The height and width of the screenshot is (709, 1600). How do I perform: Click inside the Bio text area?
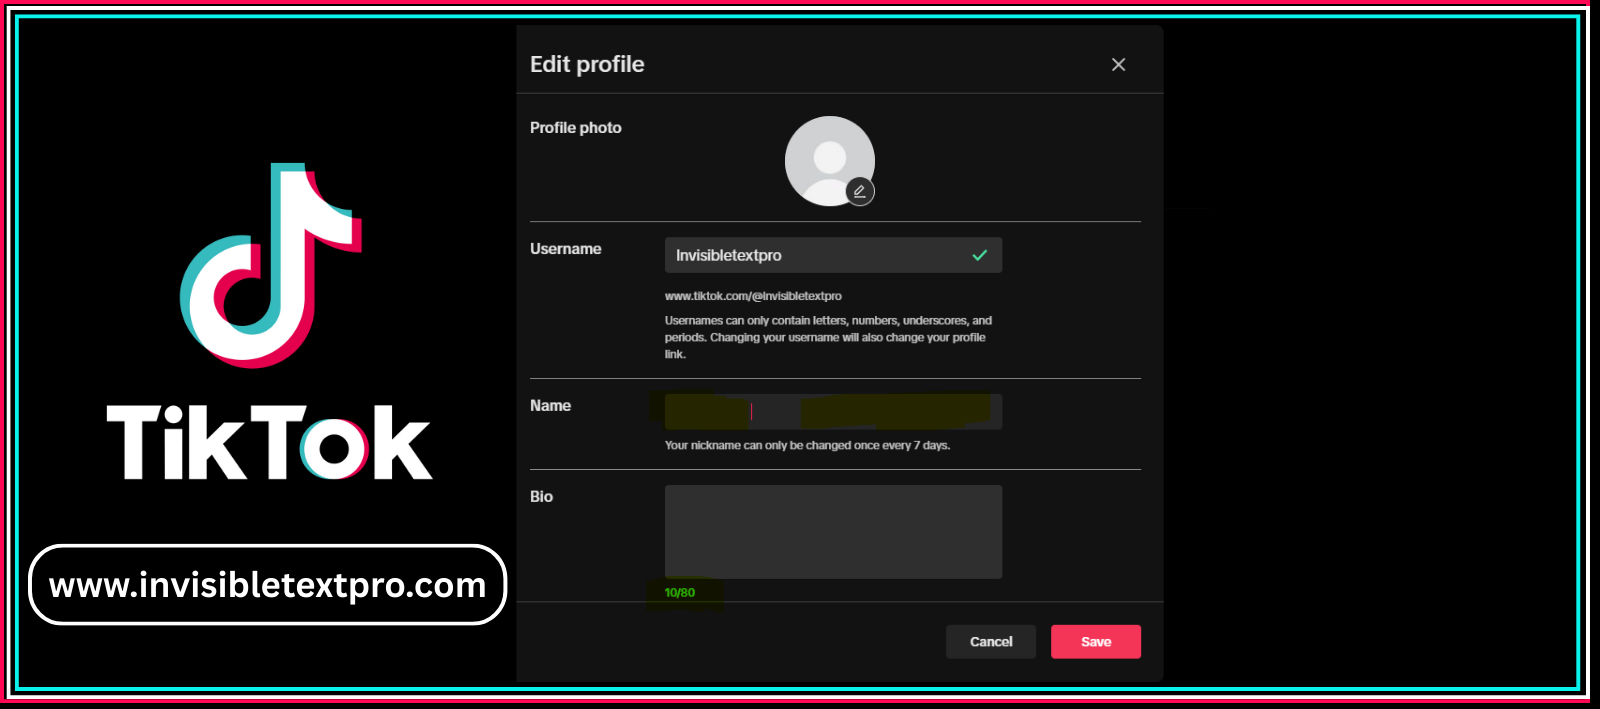(833, 532)
